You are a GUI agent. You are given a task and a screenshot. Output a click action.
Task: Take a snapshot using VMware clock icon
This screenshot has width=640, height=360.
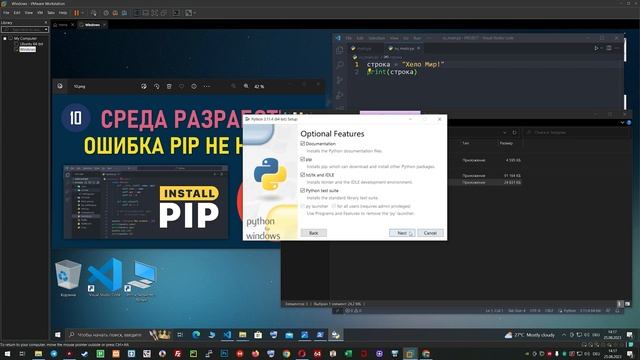[x=106, y=13]
